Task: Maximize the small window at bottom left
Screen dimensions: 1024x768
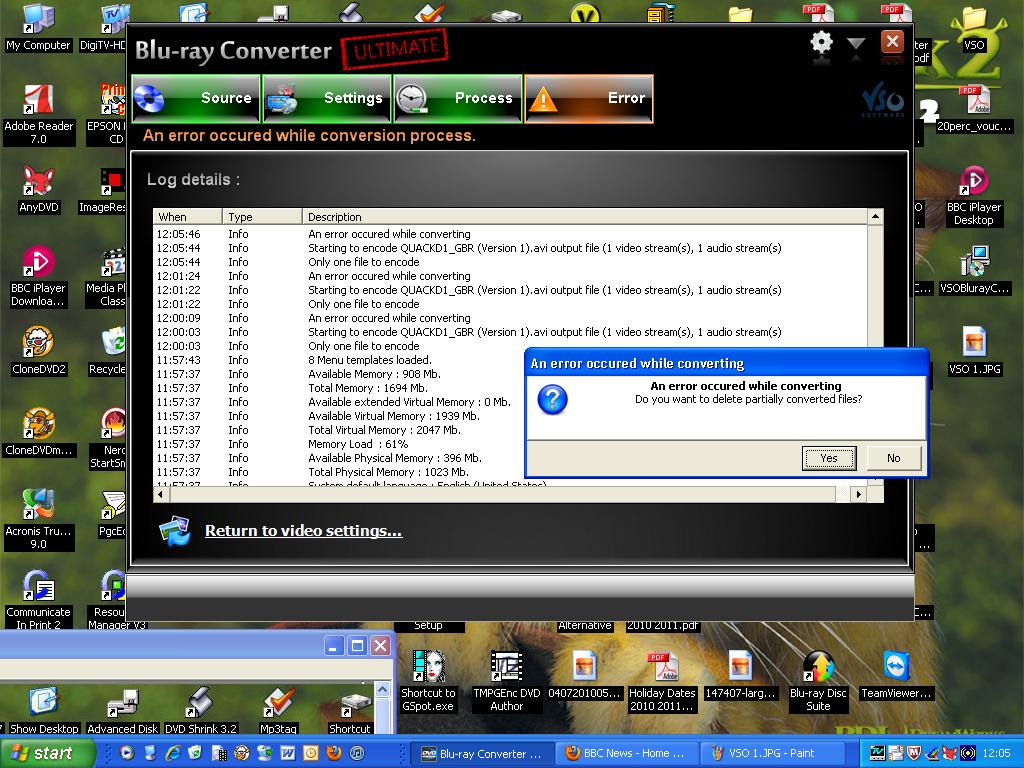Action: [x=357, y=646]
